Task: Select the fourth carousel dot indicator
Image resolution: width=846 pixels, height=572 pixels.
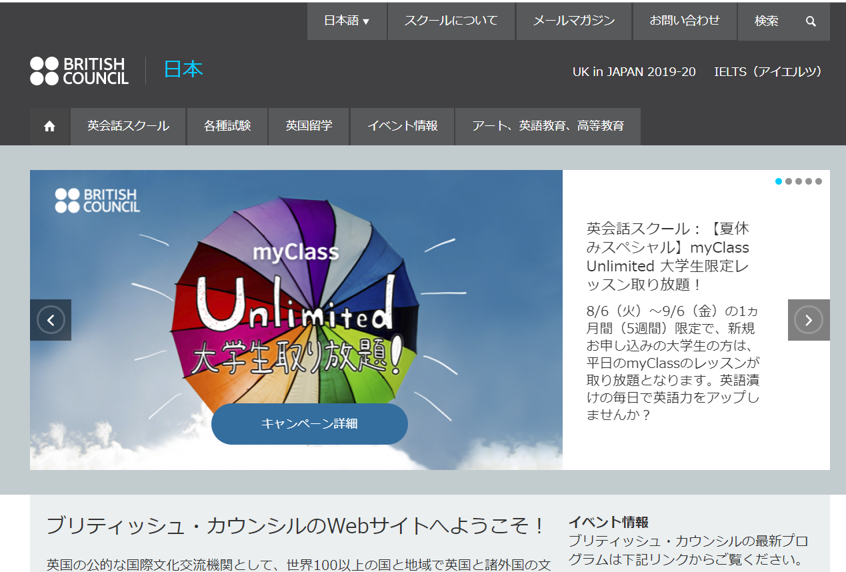Action: [809, 181]
